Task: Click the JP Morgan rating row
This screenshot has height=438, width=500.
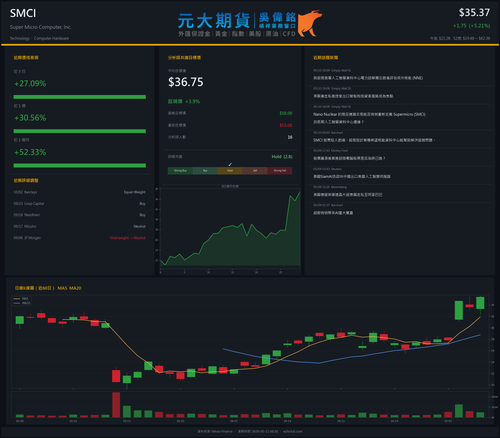Action: coord(80,238)
